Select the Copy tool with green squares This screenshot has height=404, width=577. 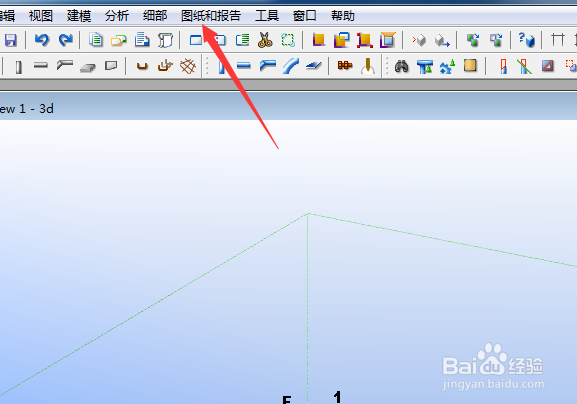(x=473, y=40)
